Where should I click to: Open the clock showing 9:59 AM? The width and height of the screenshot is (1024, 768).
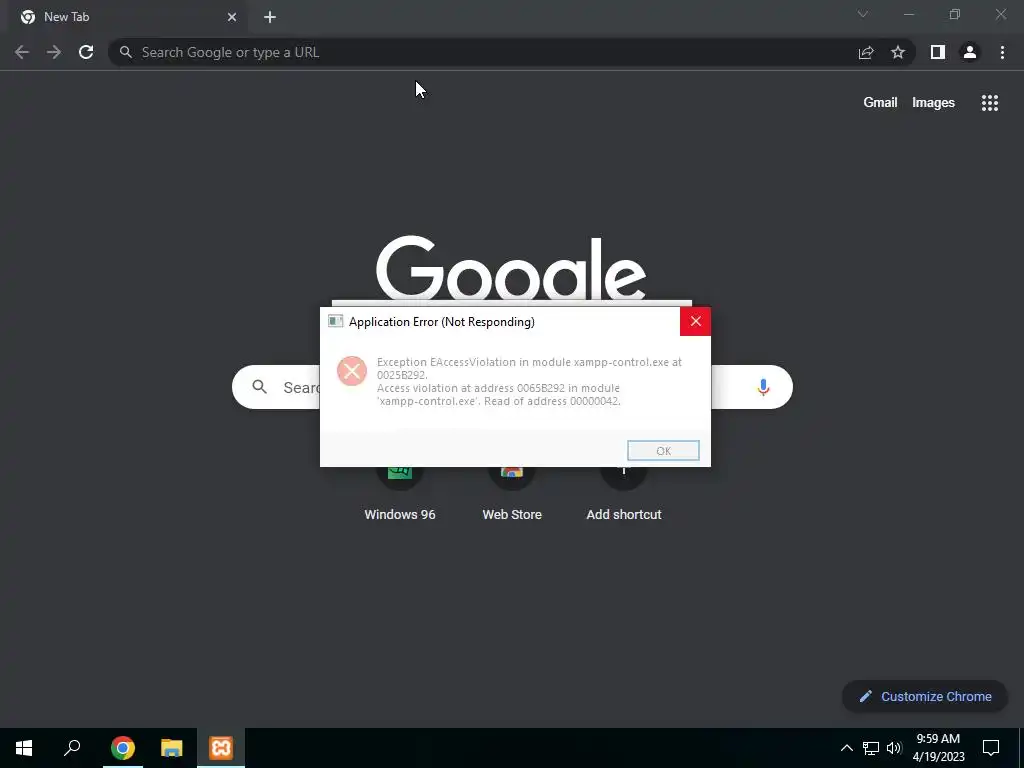[938, 748]
